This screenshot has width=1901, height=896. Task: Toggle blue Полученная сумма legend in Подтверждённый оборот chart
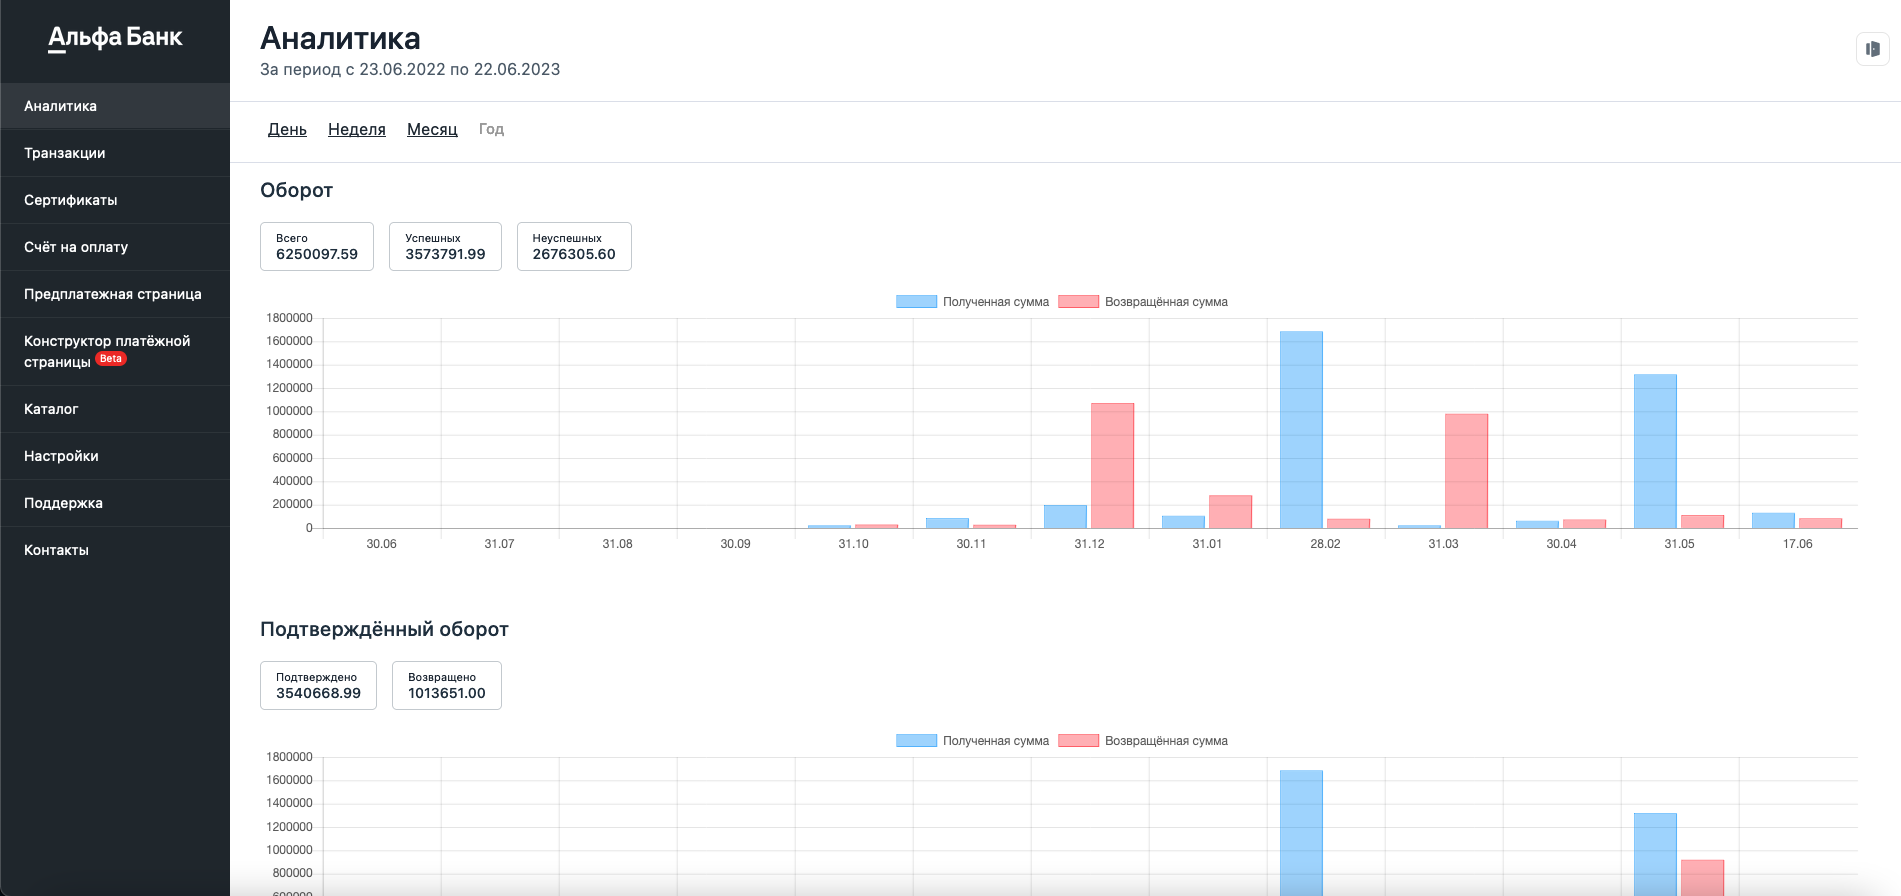[972, 741]
